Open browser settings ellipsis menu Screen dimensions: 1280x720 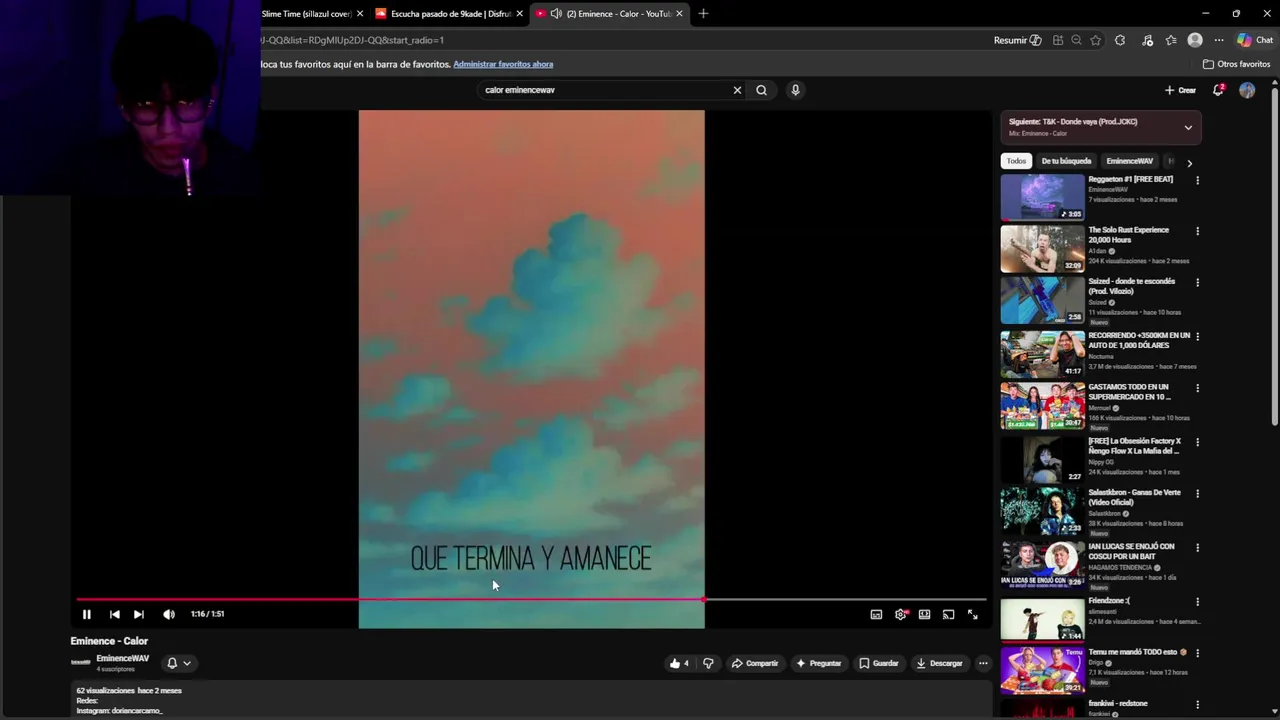(x=1219, y=41)
